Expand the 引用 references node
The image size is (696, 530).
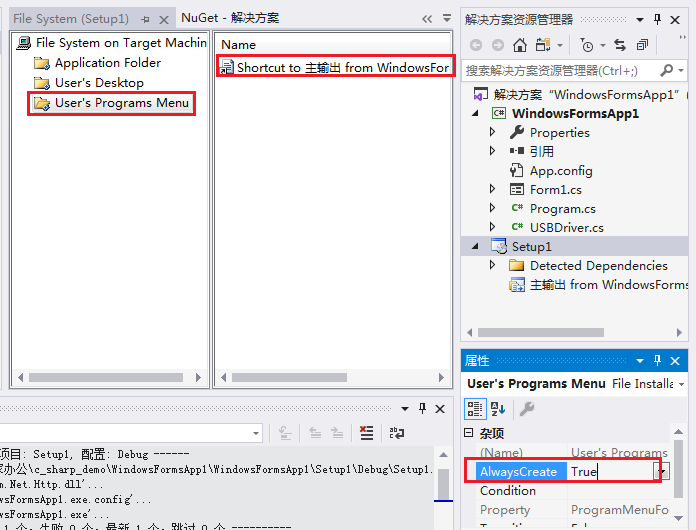[492, 151]
